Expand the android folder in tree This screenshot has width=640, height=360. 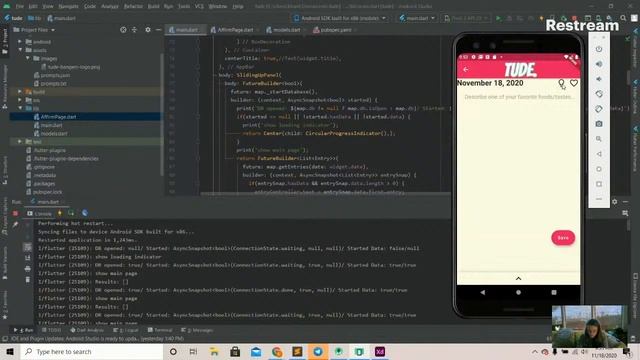(x=20, y=42)
